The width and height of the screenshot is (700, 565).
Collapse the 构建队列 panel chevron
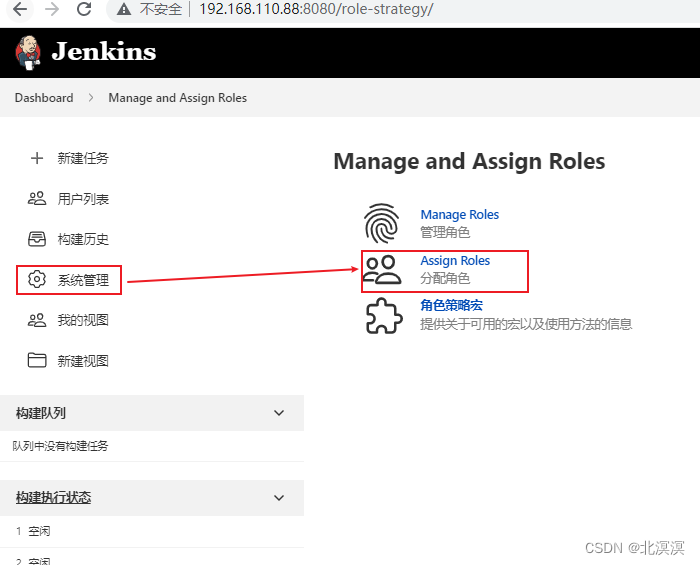(279, 413)
